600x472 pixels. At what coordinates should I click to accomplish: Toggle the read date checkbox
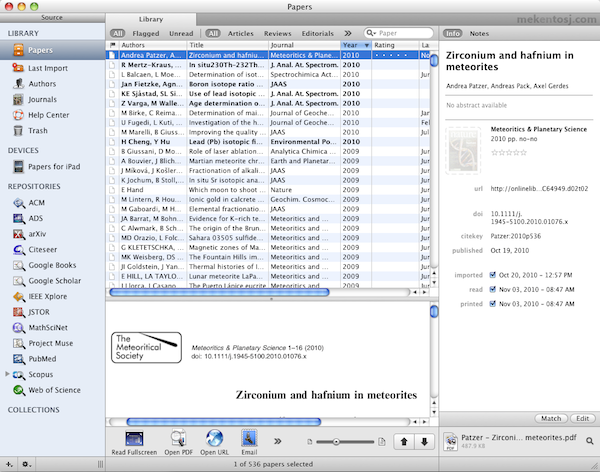click(x=493, y=289)
